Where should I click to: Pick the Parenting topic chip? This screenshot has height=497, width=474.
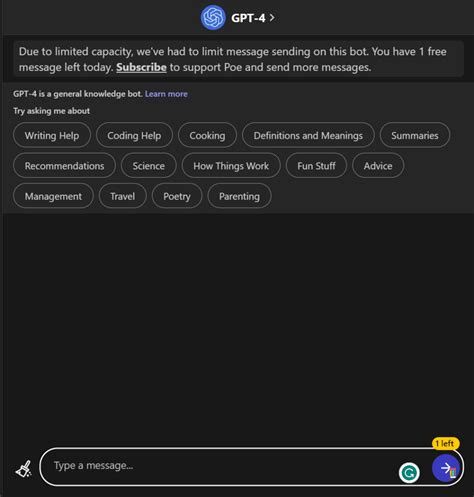239,196
